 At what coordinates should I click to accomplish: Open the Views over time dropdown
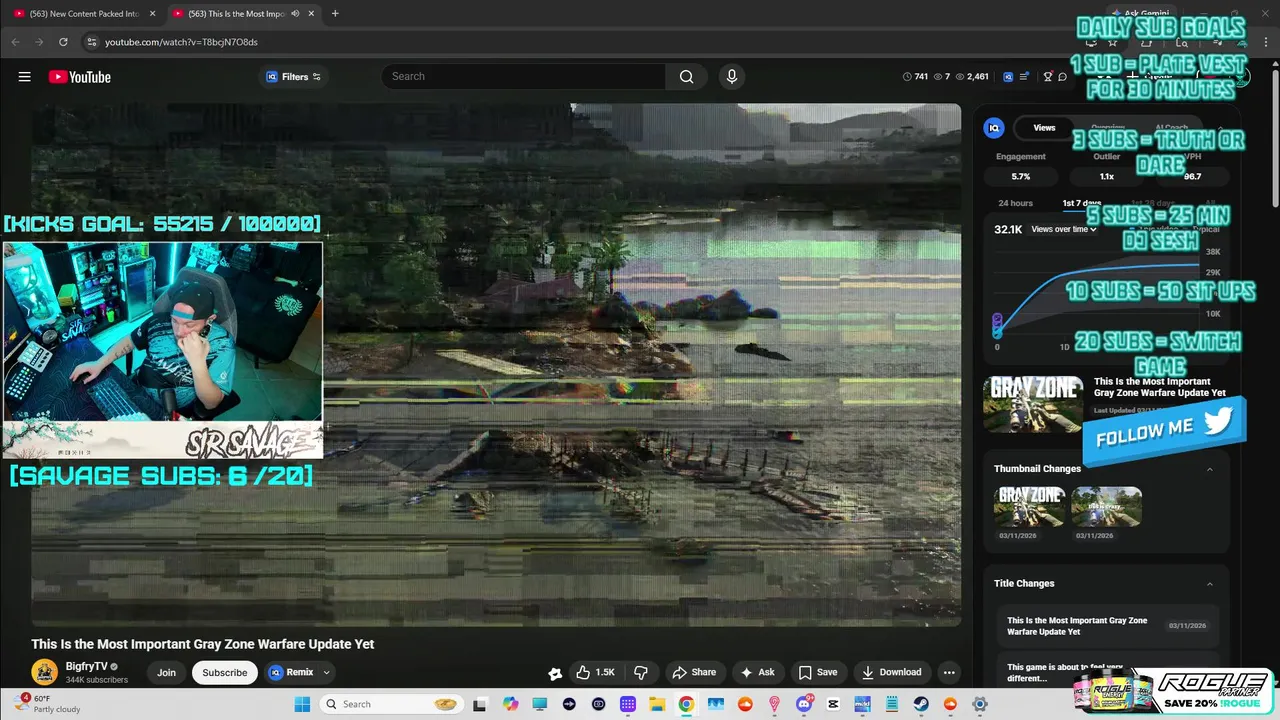1064,229
